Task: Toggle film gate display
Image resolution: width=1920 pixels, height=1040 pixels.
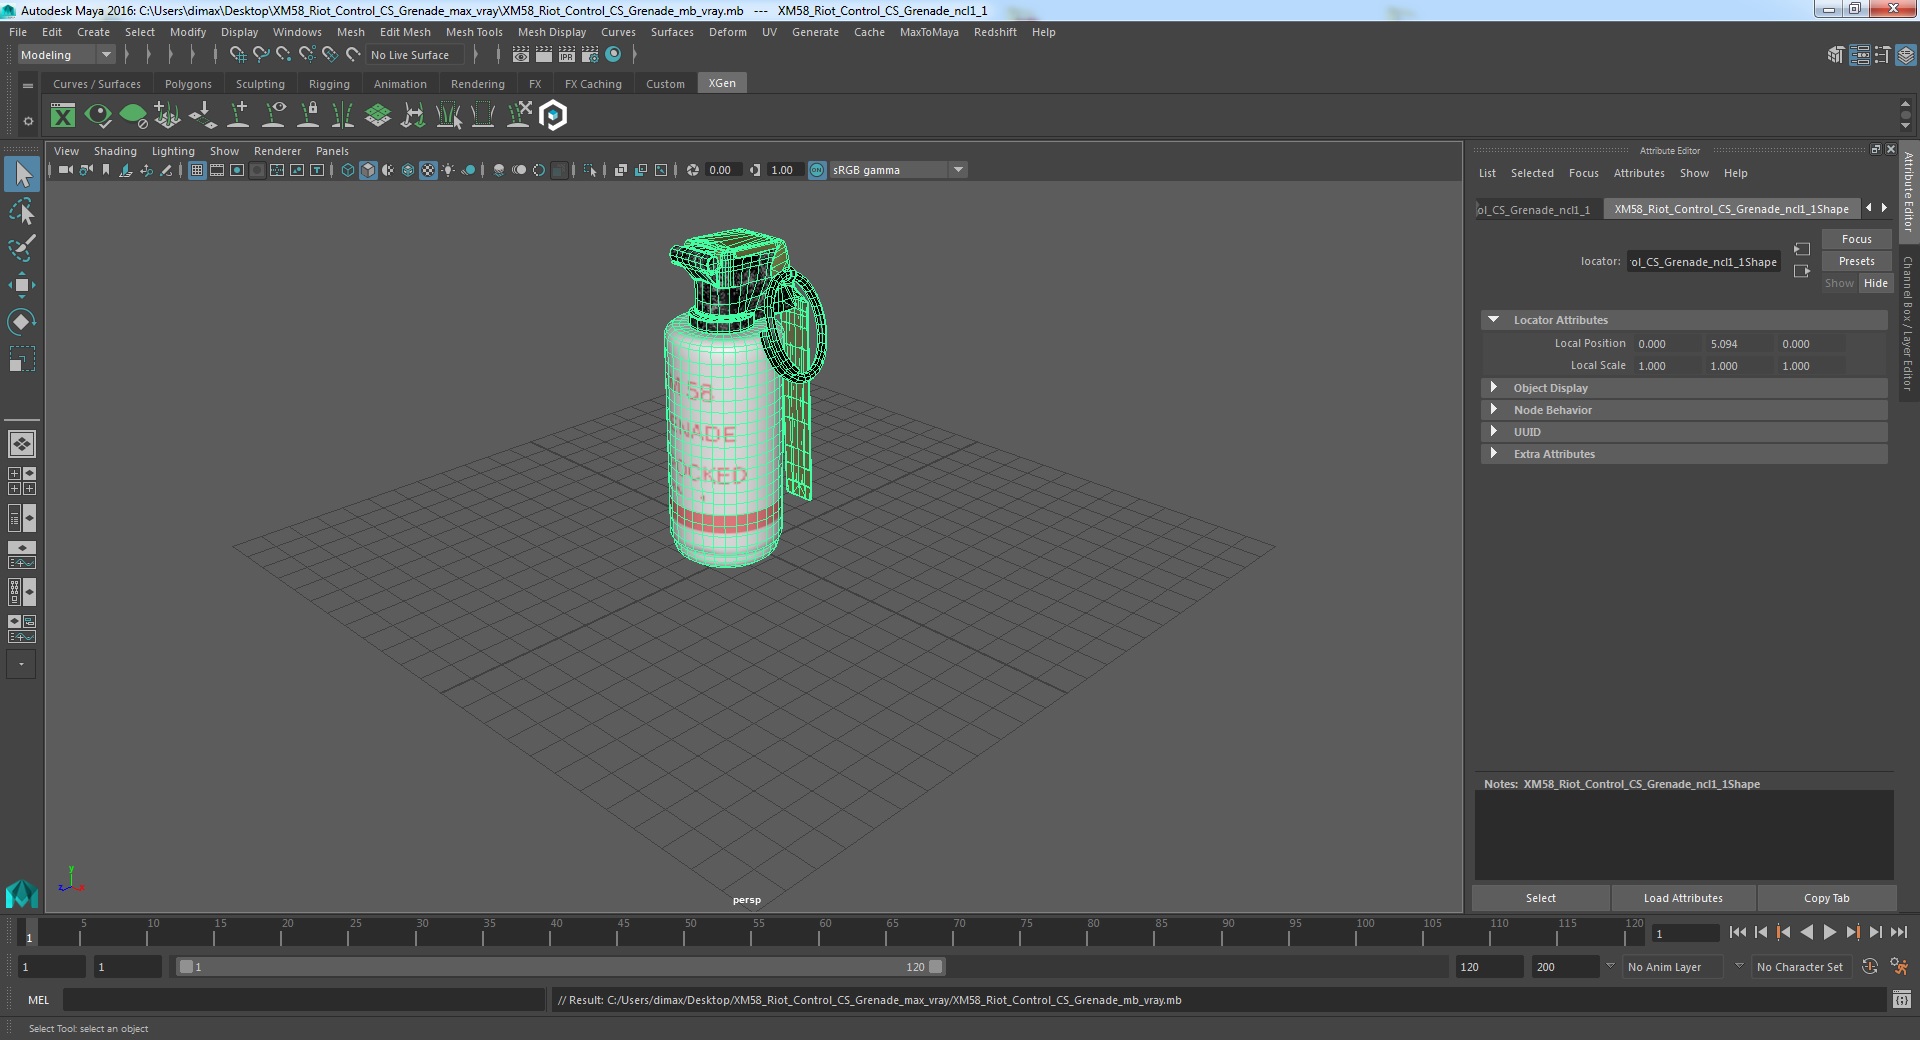Action: coord(217,170)
